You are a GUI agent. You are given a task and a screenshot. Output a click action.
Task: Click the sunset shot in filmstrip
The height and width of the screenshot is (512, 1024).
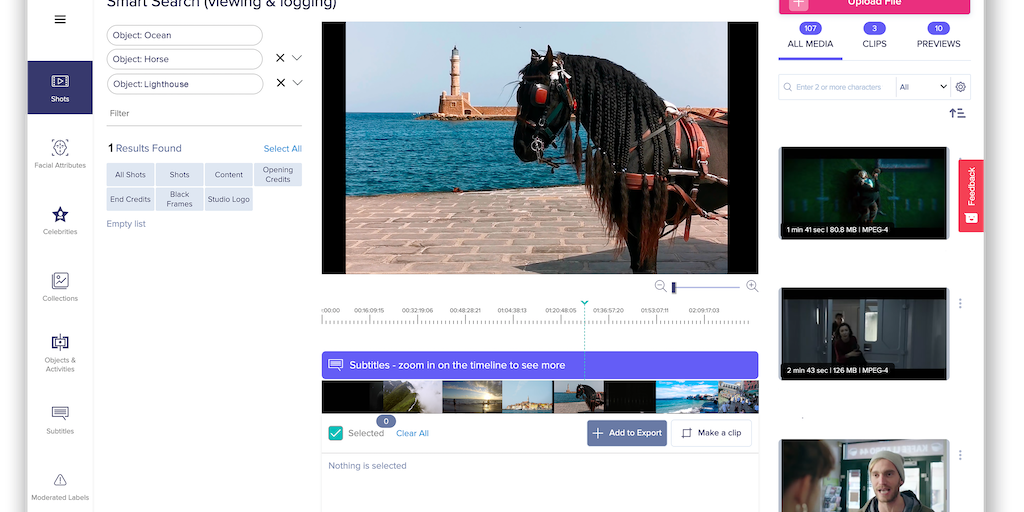(472, 397)
